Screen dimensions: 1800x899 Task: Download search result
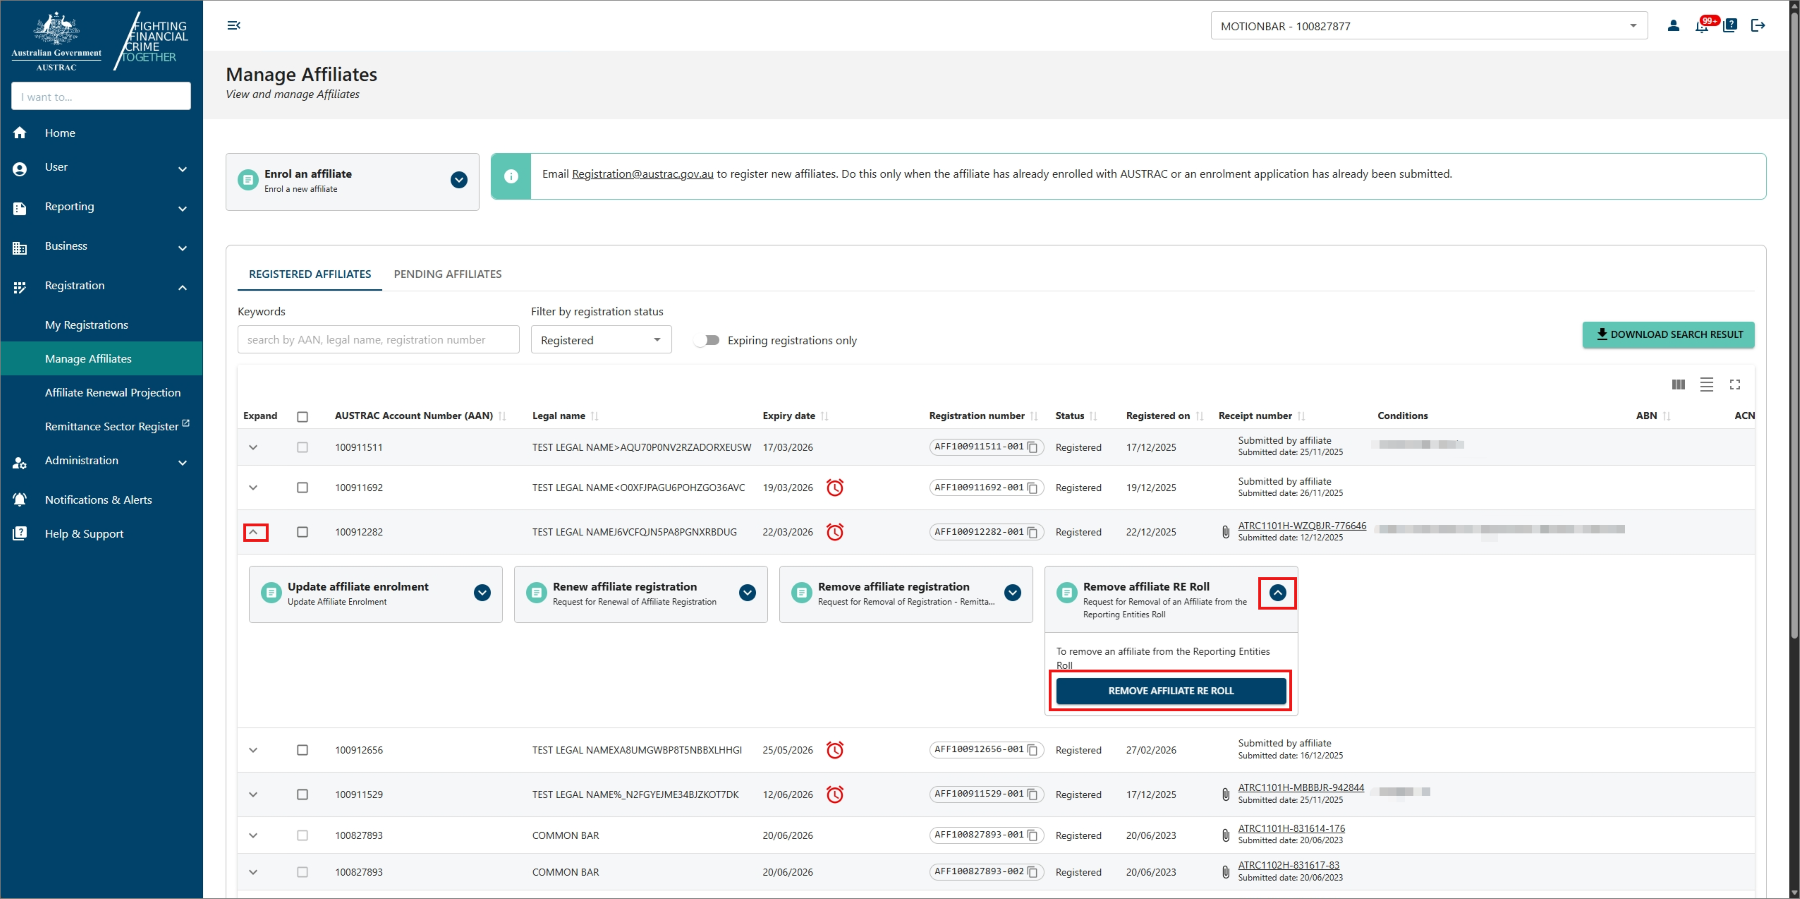1667,335
